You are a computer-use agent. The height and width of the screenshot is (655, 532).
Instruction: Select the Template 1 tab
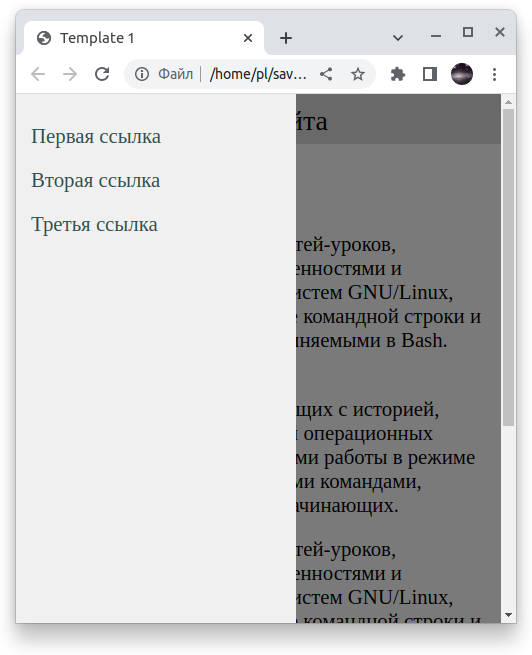[x=144, y=38]
